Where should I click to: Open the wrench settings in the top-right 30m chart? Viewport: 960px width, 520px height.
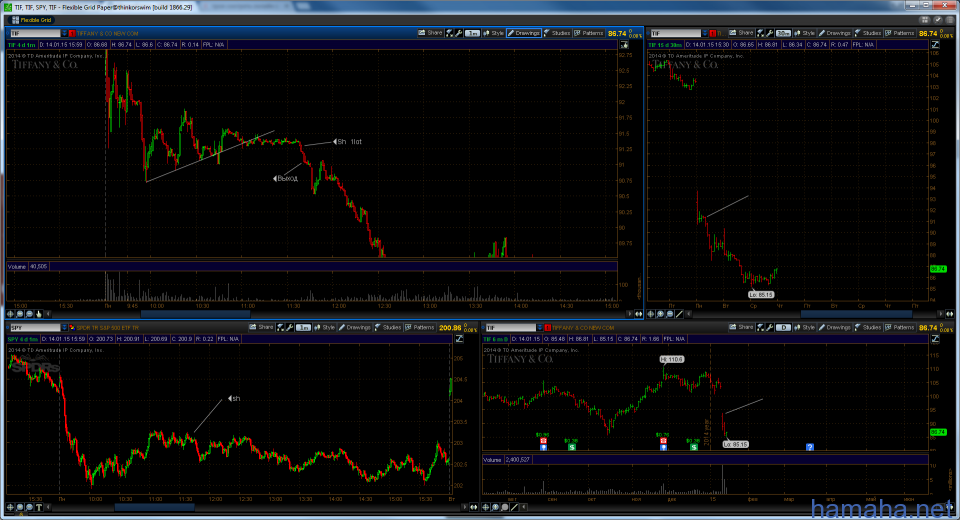[x=770, y=33]
